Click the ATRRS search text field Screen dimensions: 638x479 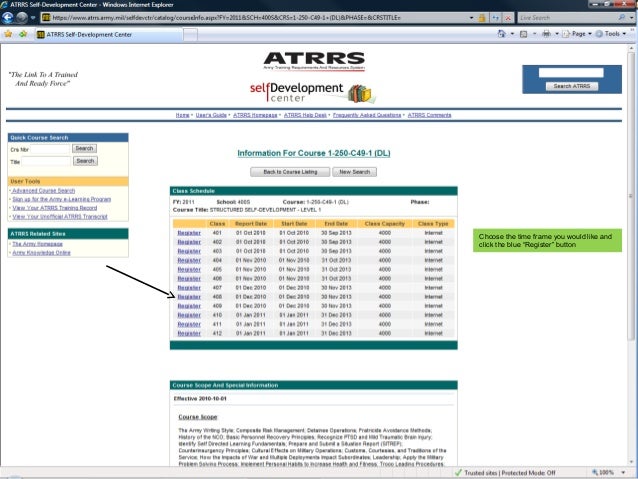click(571, 72)
